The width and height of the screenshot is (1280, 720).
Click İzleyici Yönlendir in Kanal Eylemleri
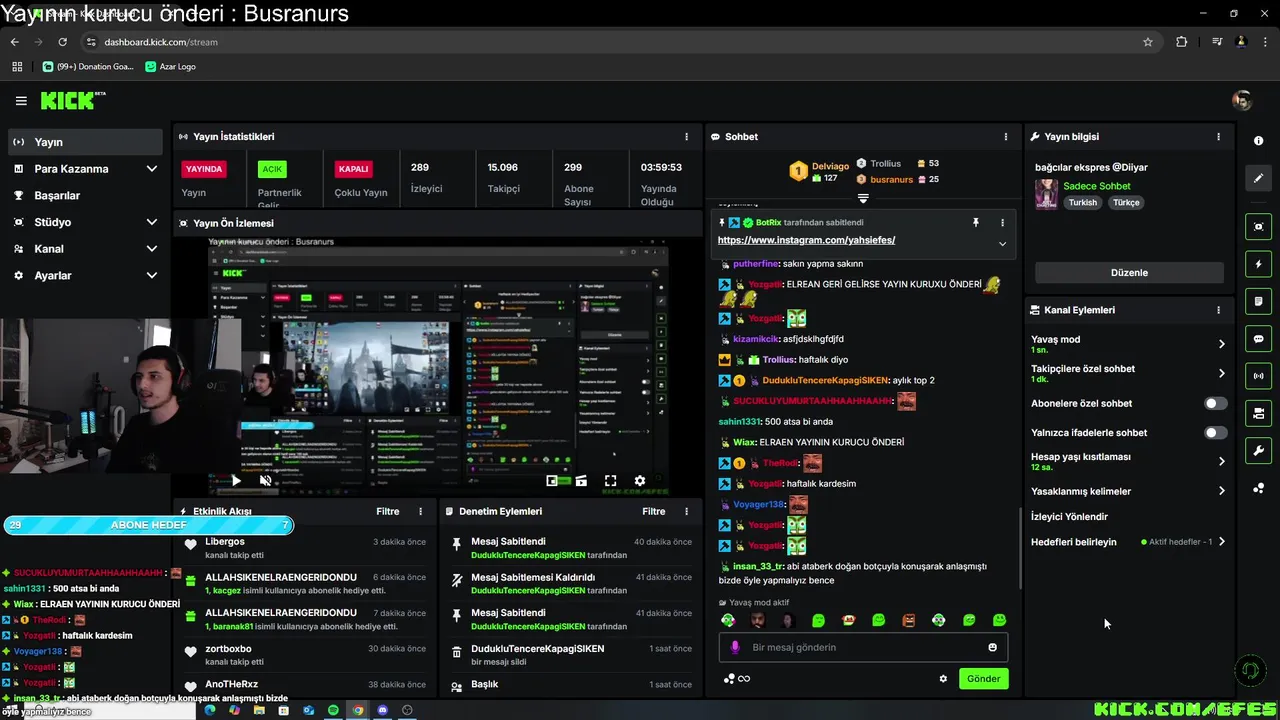click(1069, 517)
